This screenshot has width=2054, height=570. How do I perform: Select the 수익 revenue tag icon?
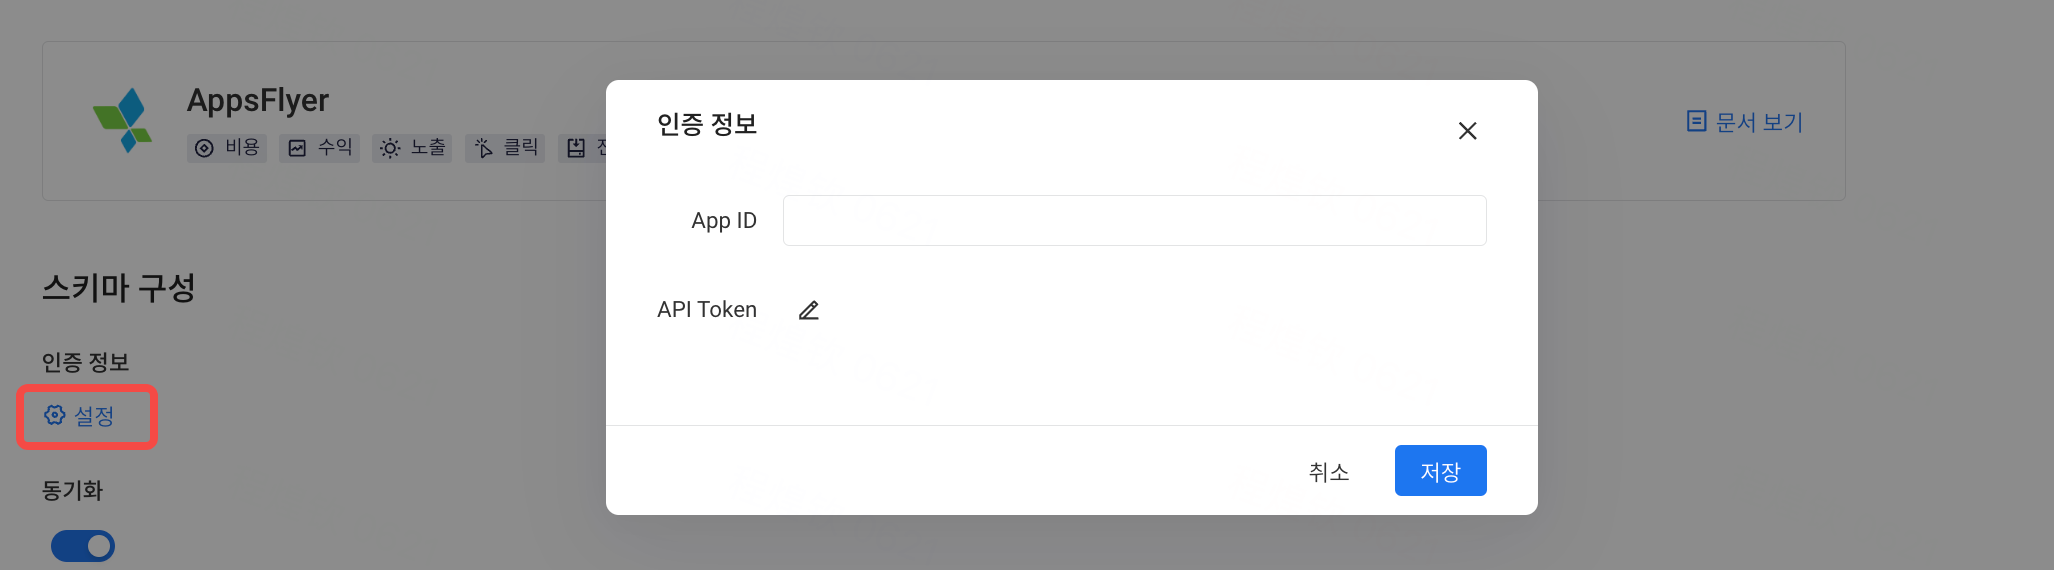(297, 148)
